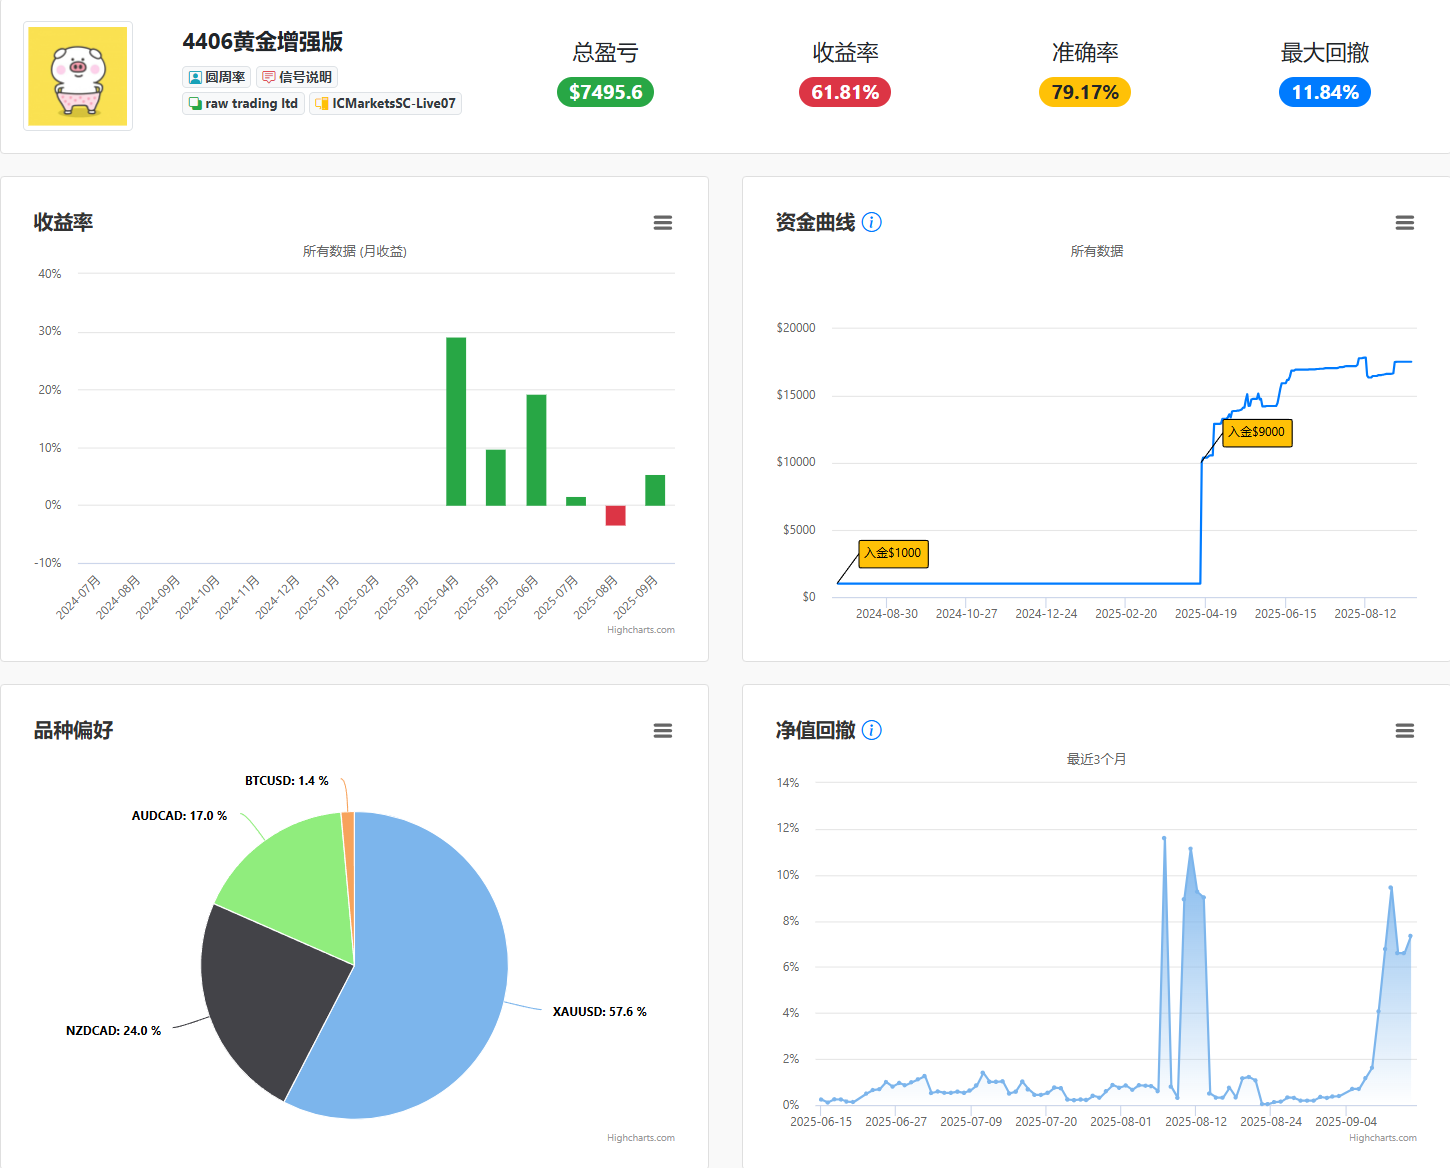
Task: Click the ICMarketsSC-Live07 server tag
Action: 385,103
